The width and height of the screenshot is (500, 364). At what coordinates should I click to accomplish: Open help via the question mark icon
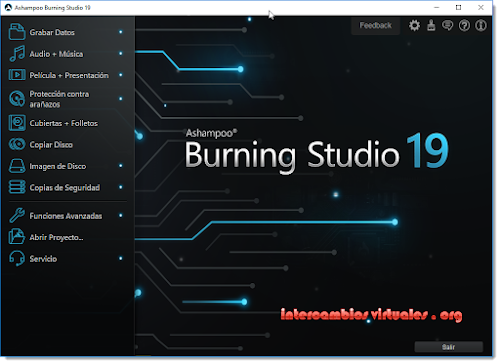pyautogui.click(x=464, y=25)
